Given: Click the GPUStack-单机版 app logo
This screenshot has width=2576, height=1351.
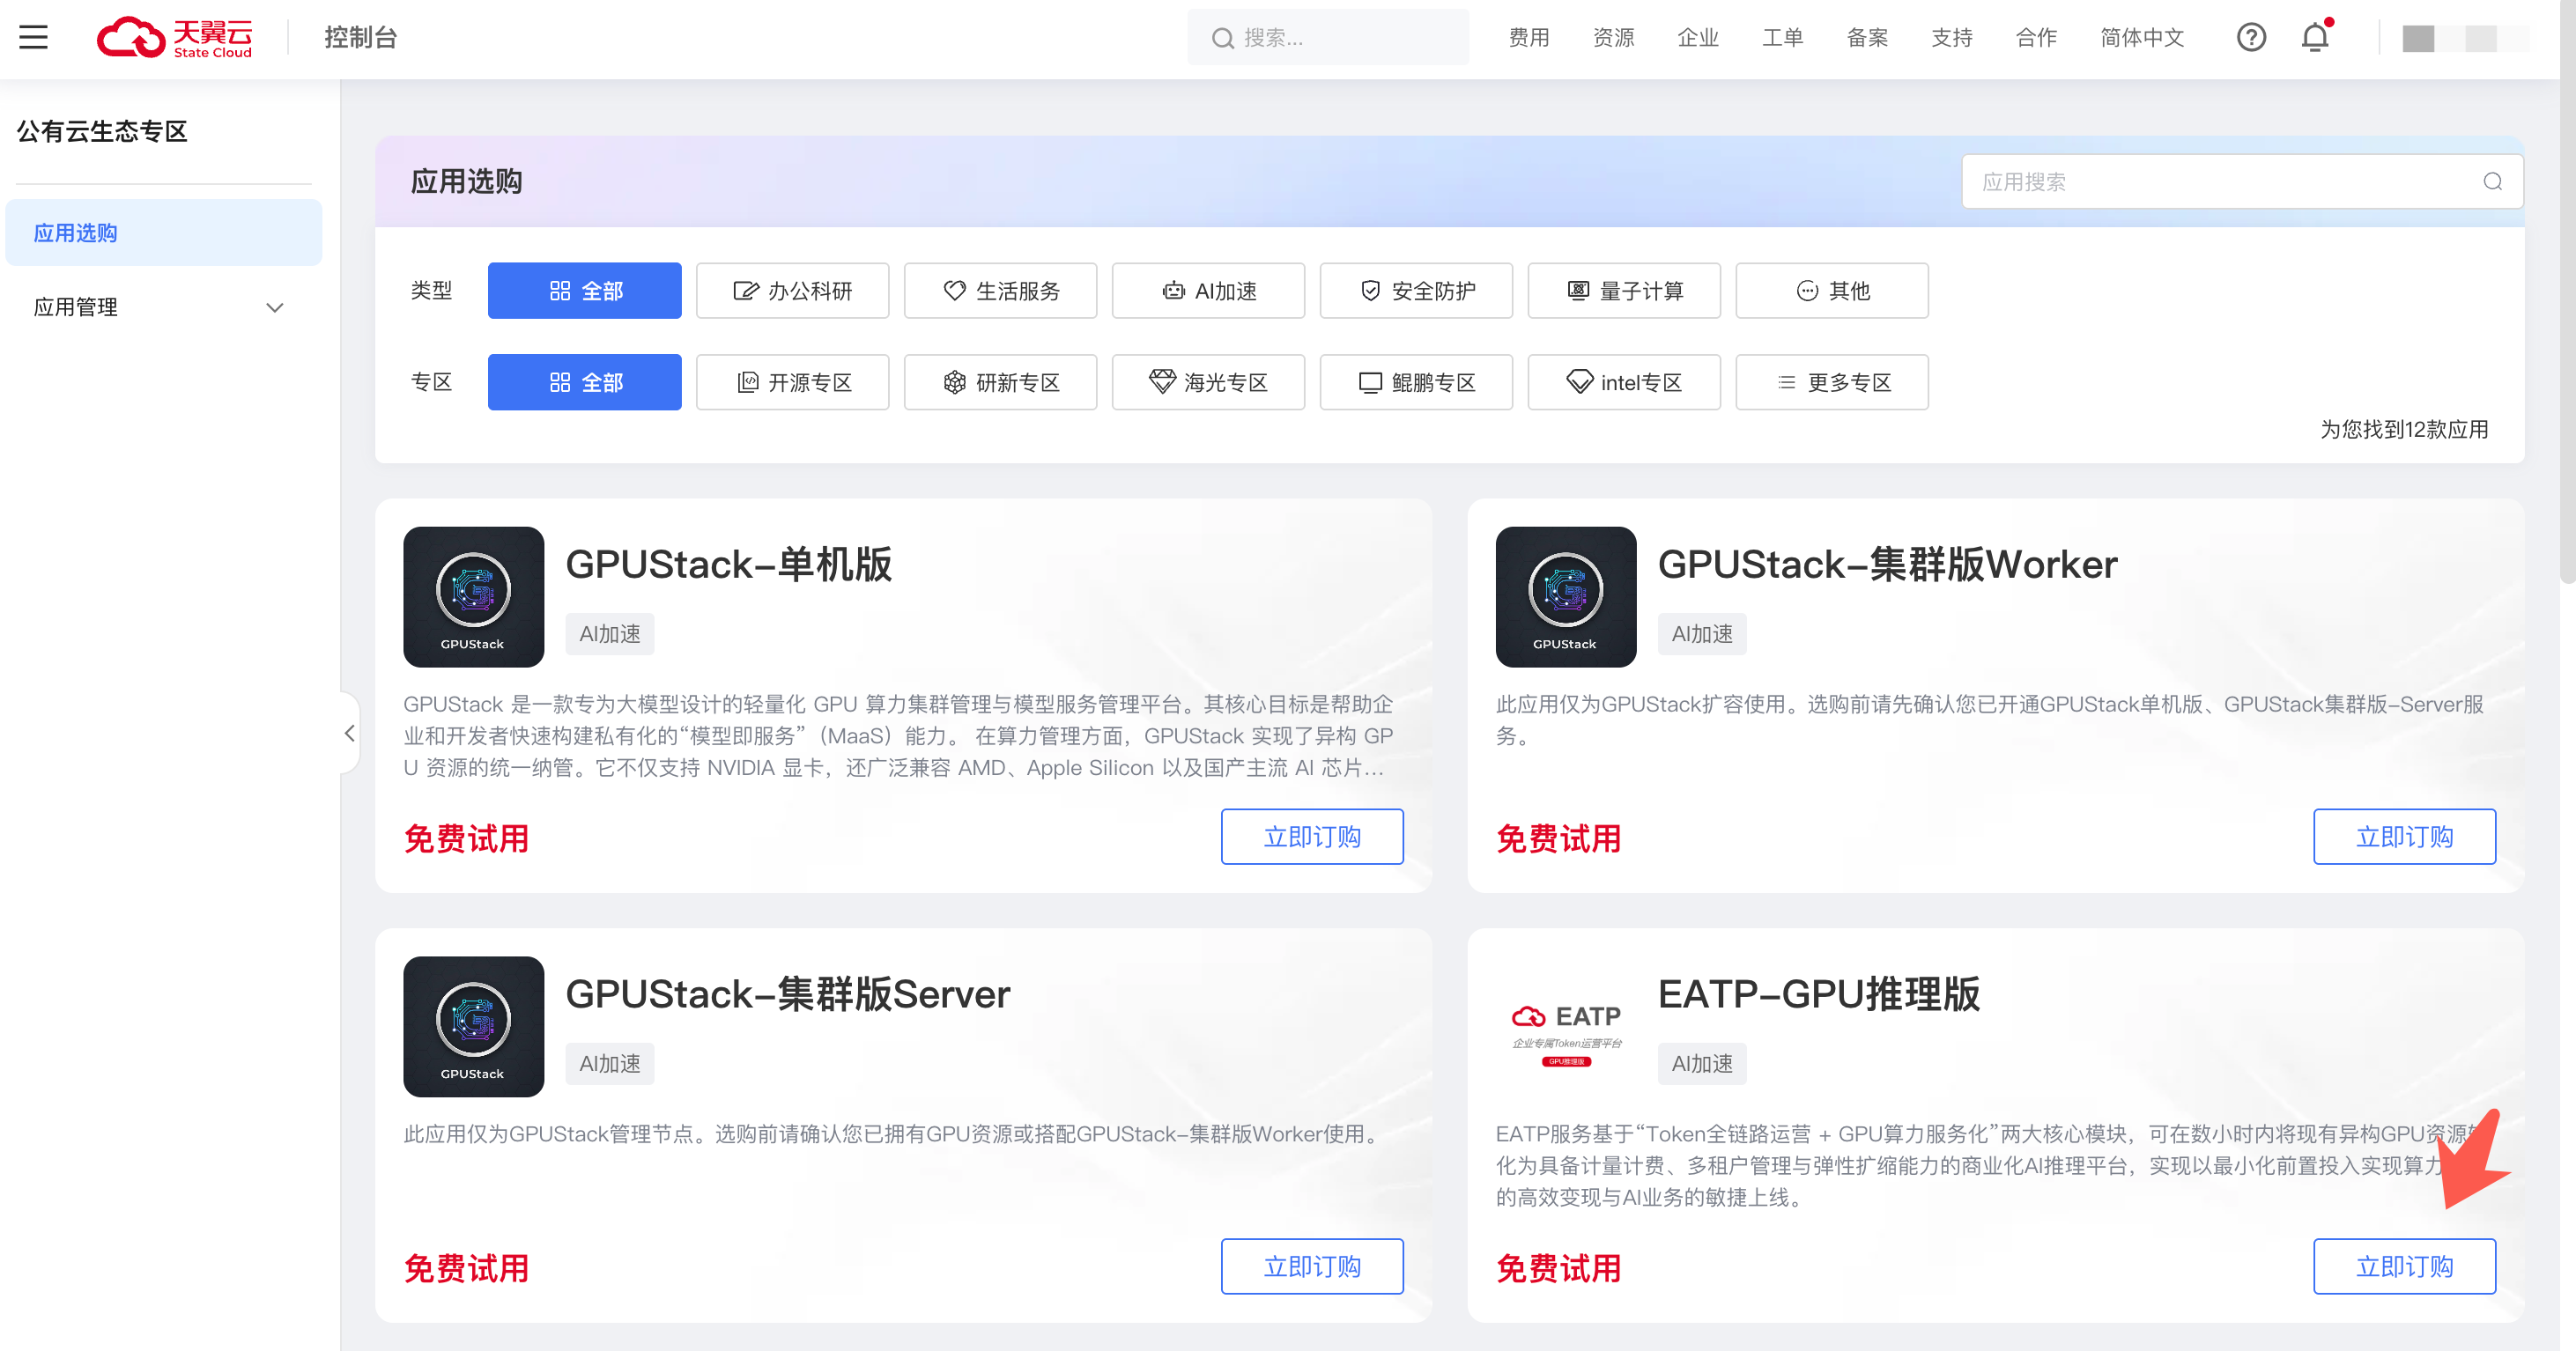Looking at the screenshot, I should pos(473,596).
